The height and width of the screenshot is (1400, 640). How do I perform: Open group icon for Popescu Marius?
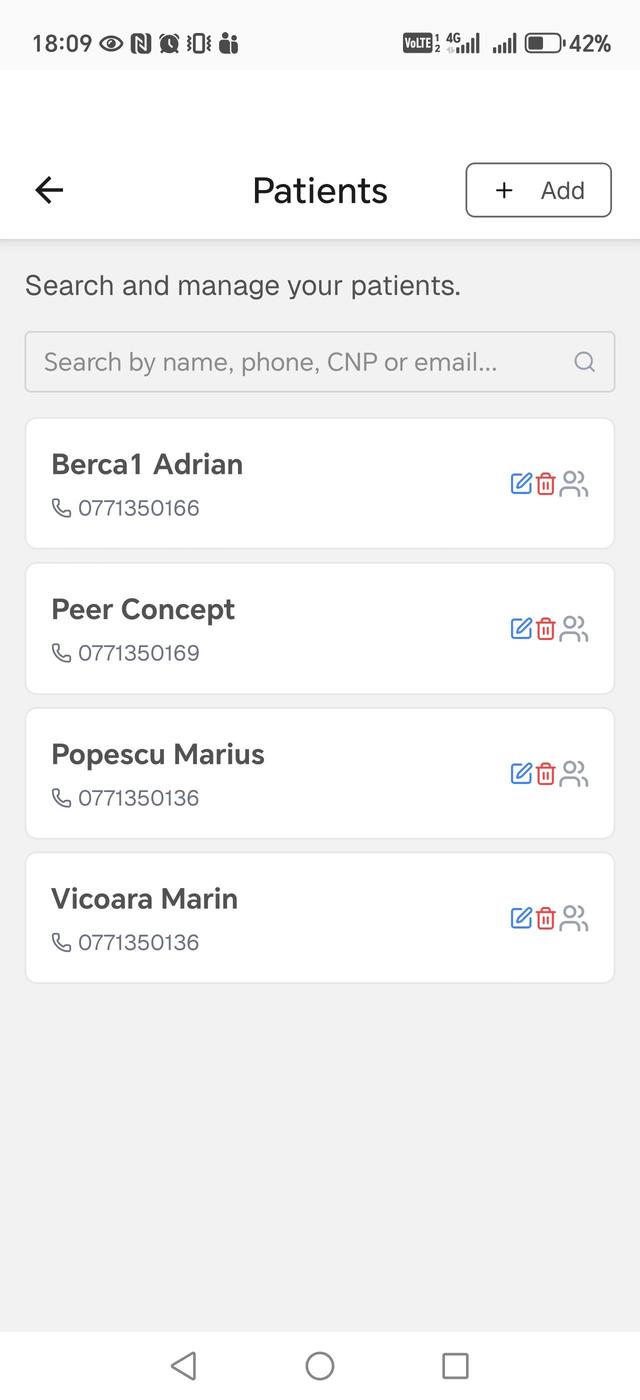[574, 774]
